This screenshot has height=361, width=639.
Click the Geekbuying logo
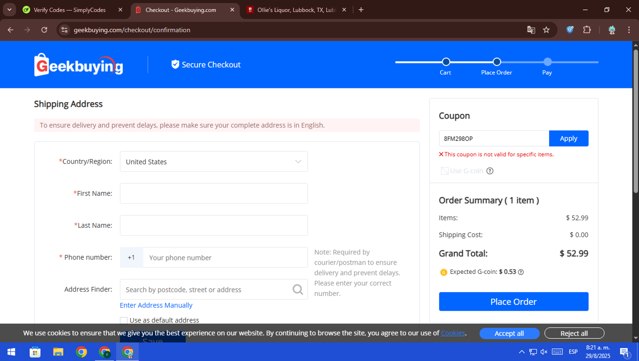[x=79, y=65]
